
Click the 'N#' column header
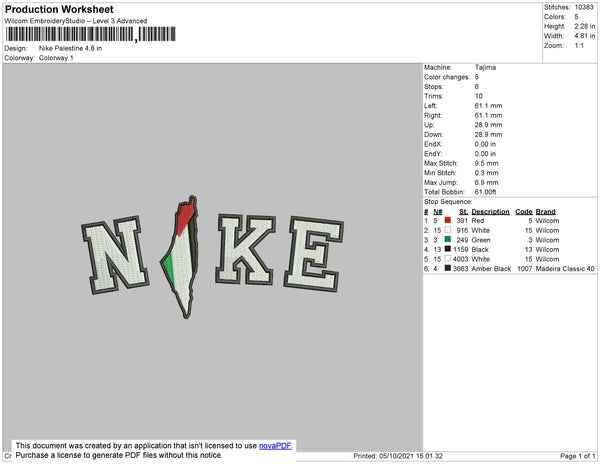coord(438,212)
